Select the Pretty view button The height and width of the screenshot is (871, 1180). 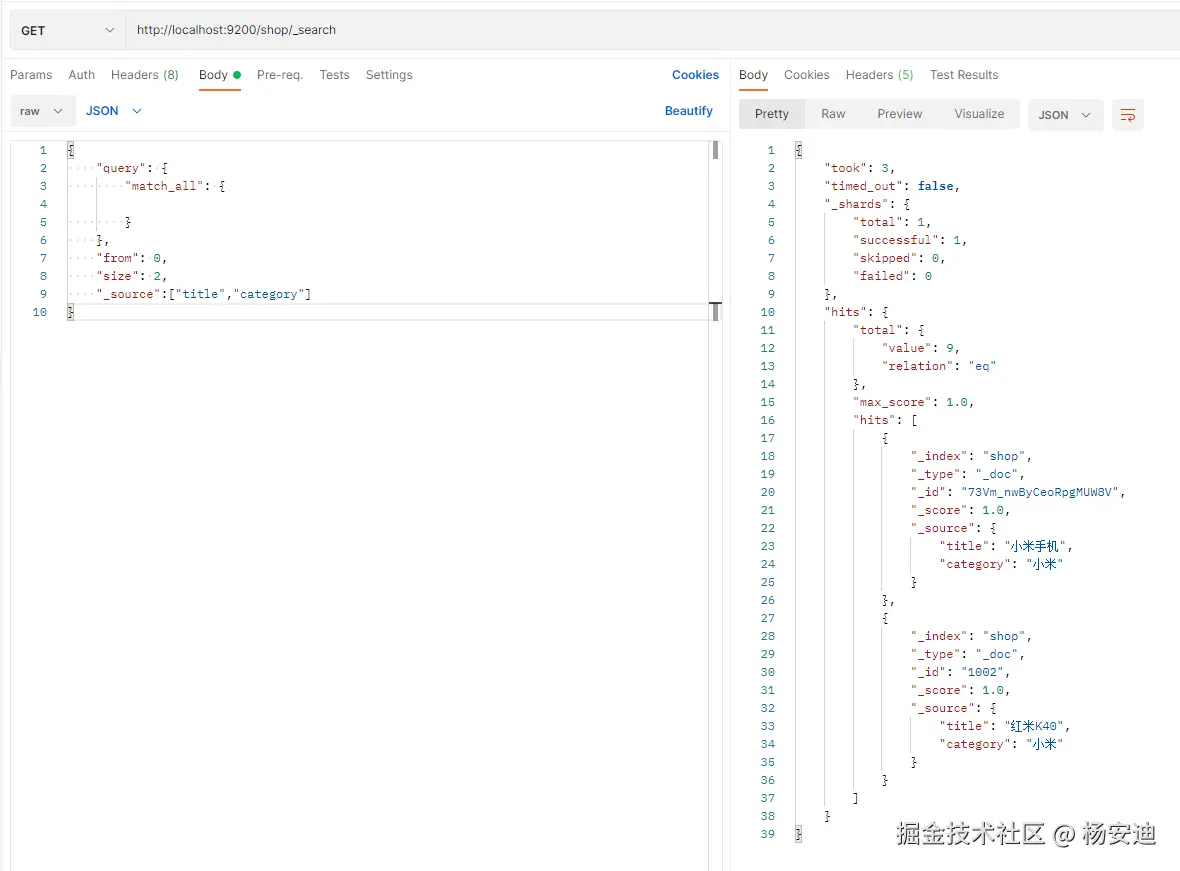(771, 114)
